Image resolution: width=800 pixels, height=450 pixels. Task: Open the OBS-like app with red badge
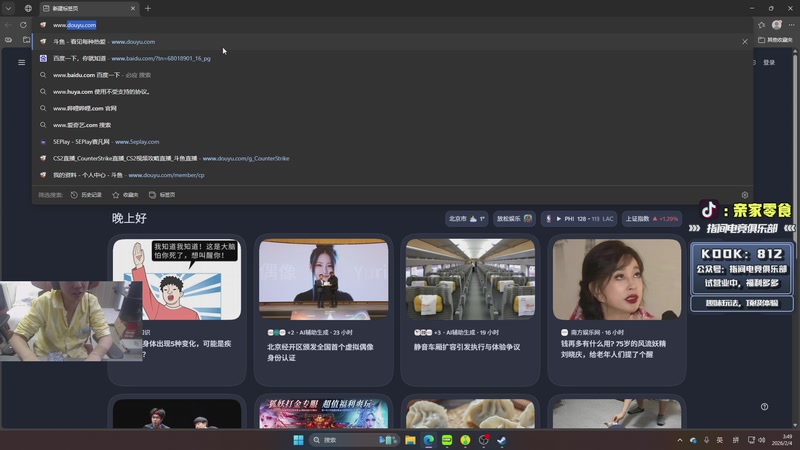484,440
